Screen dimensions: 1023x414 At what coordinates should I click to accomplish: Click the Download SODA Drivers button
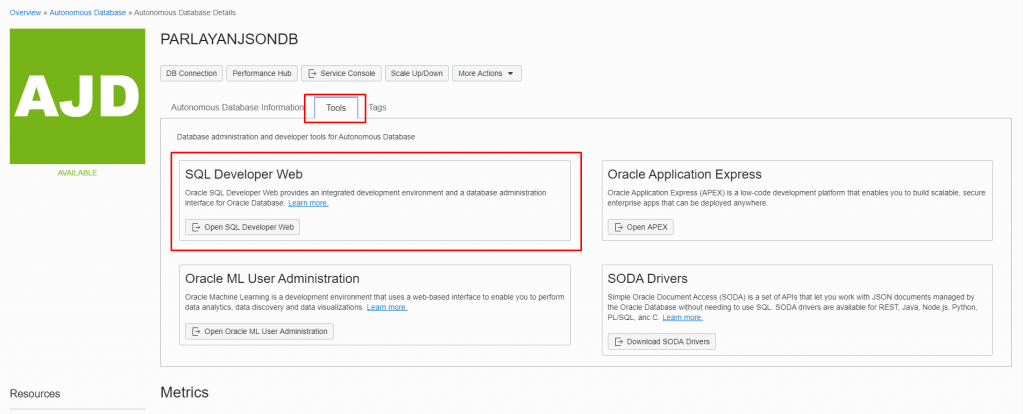(662, 342)
